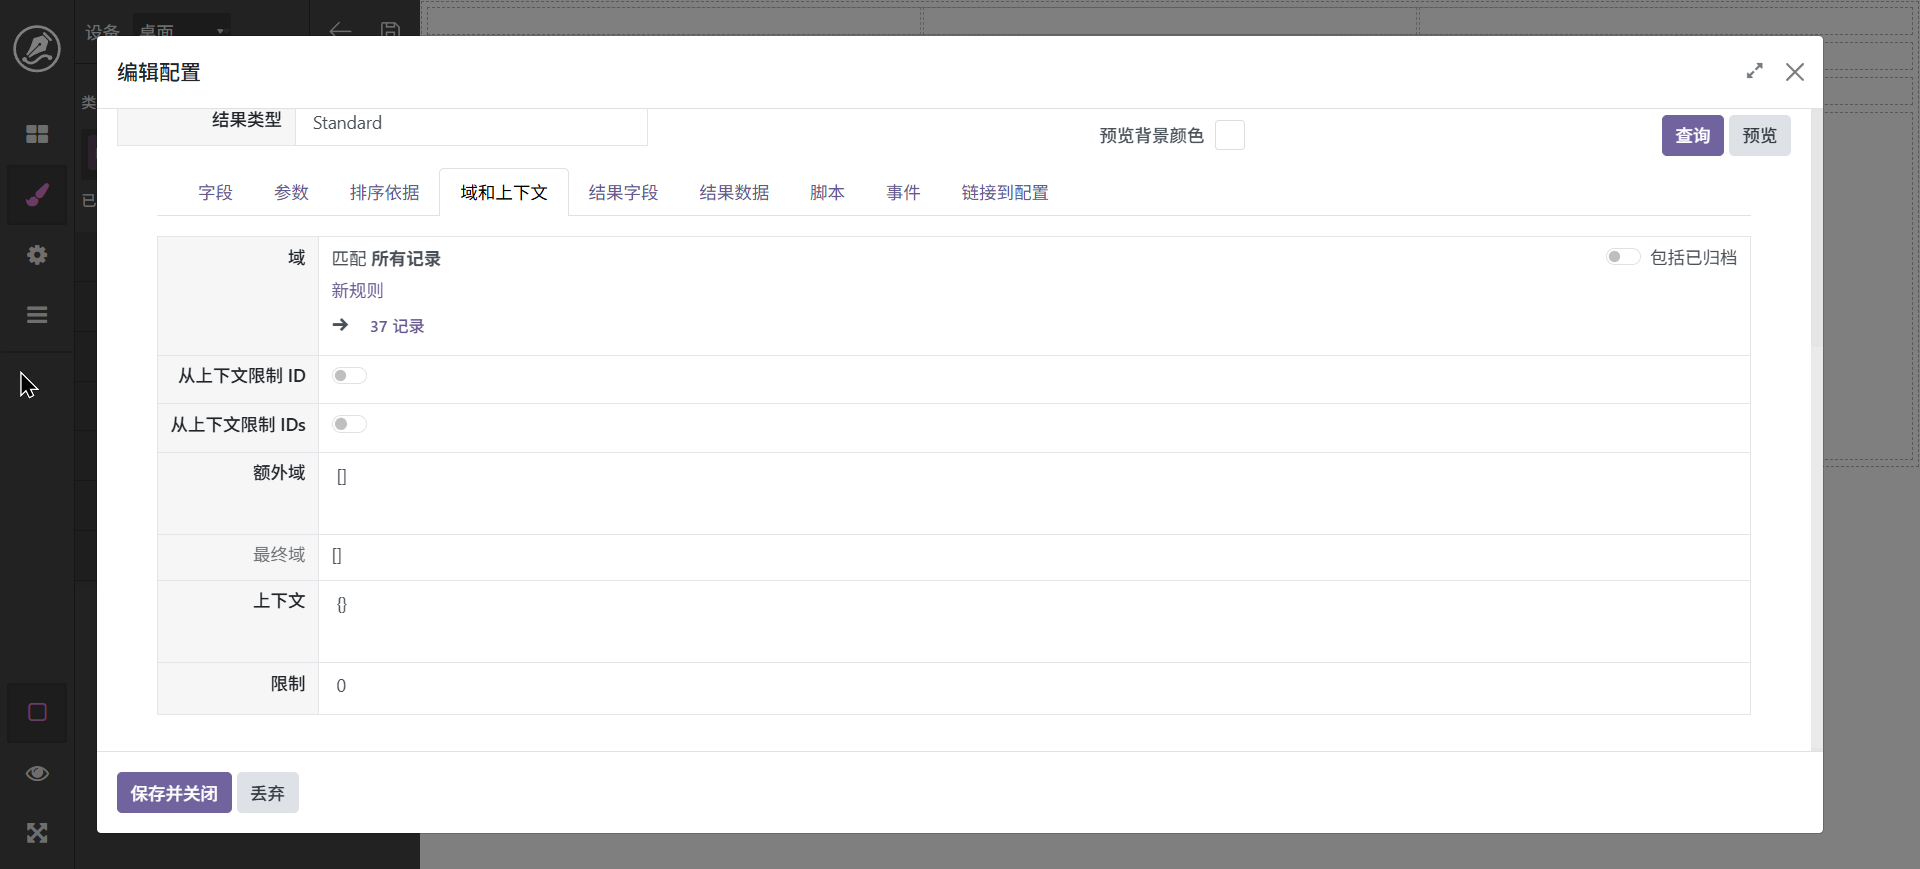The image size is (1920, 869).
Task: Click the arrow icon beside 37 记录
Action: [x=341, y=325]
